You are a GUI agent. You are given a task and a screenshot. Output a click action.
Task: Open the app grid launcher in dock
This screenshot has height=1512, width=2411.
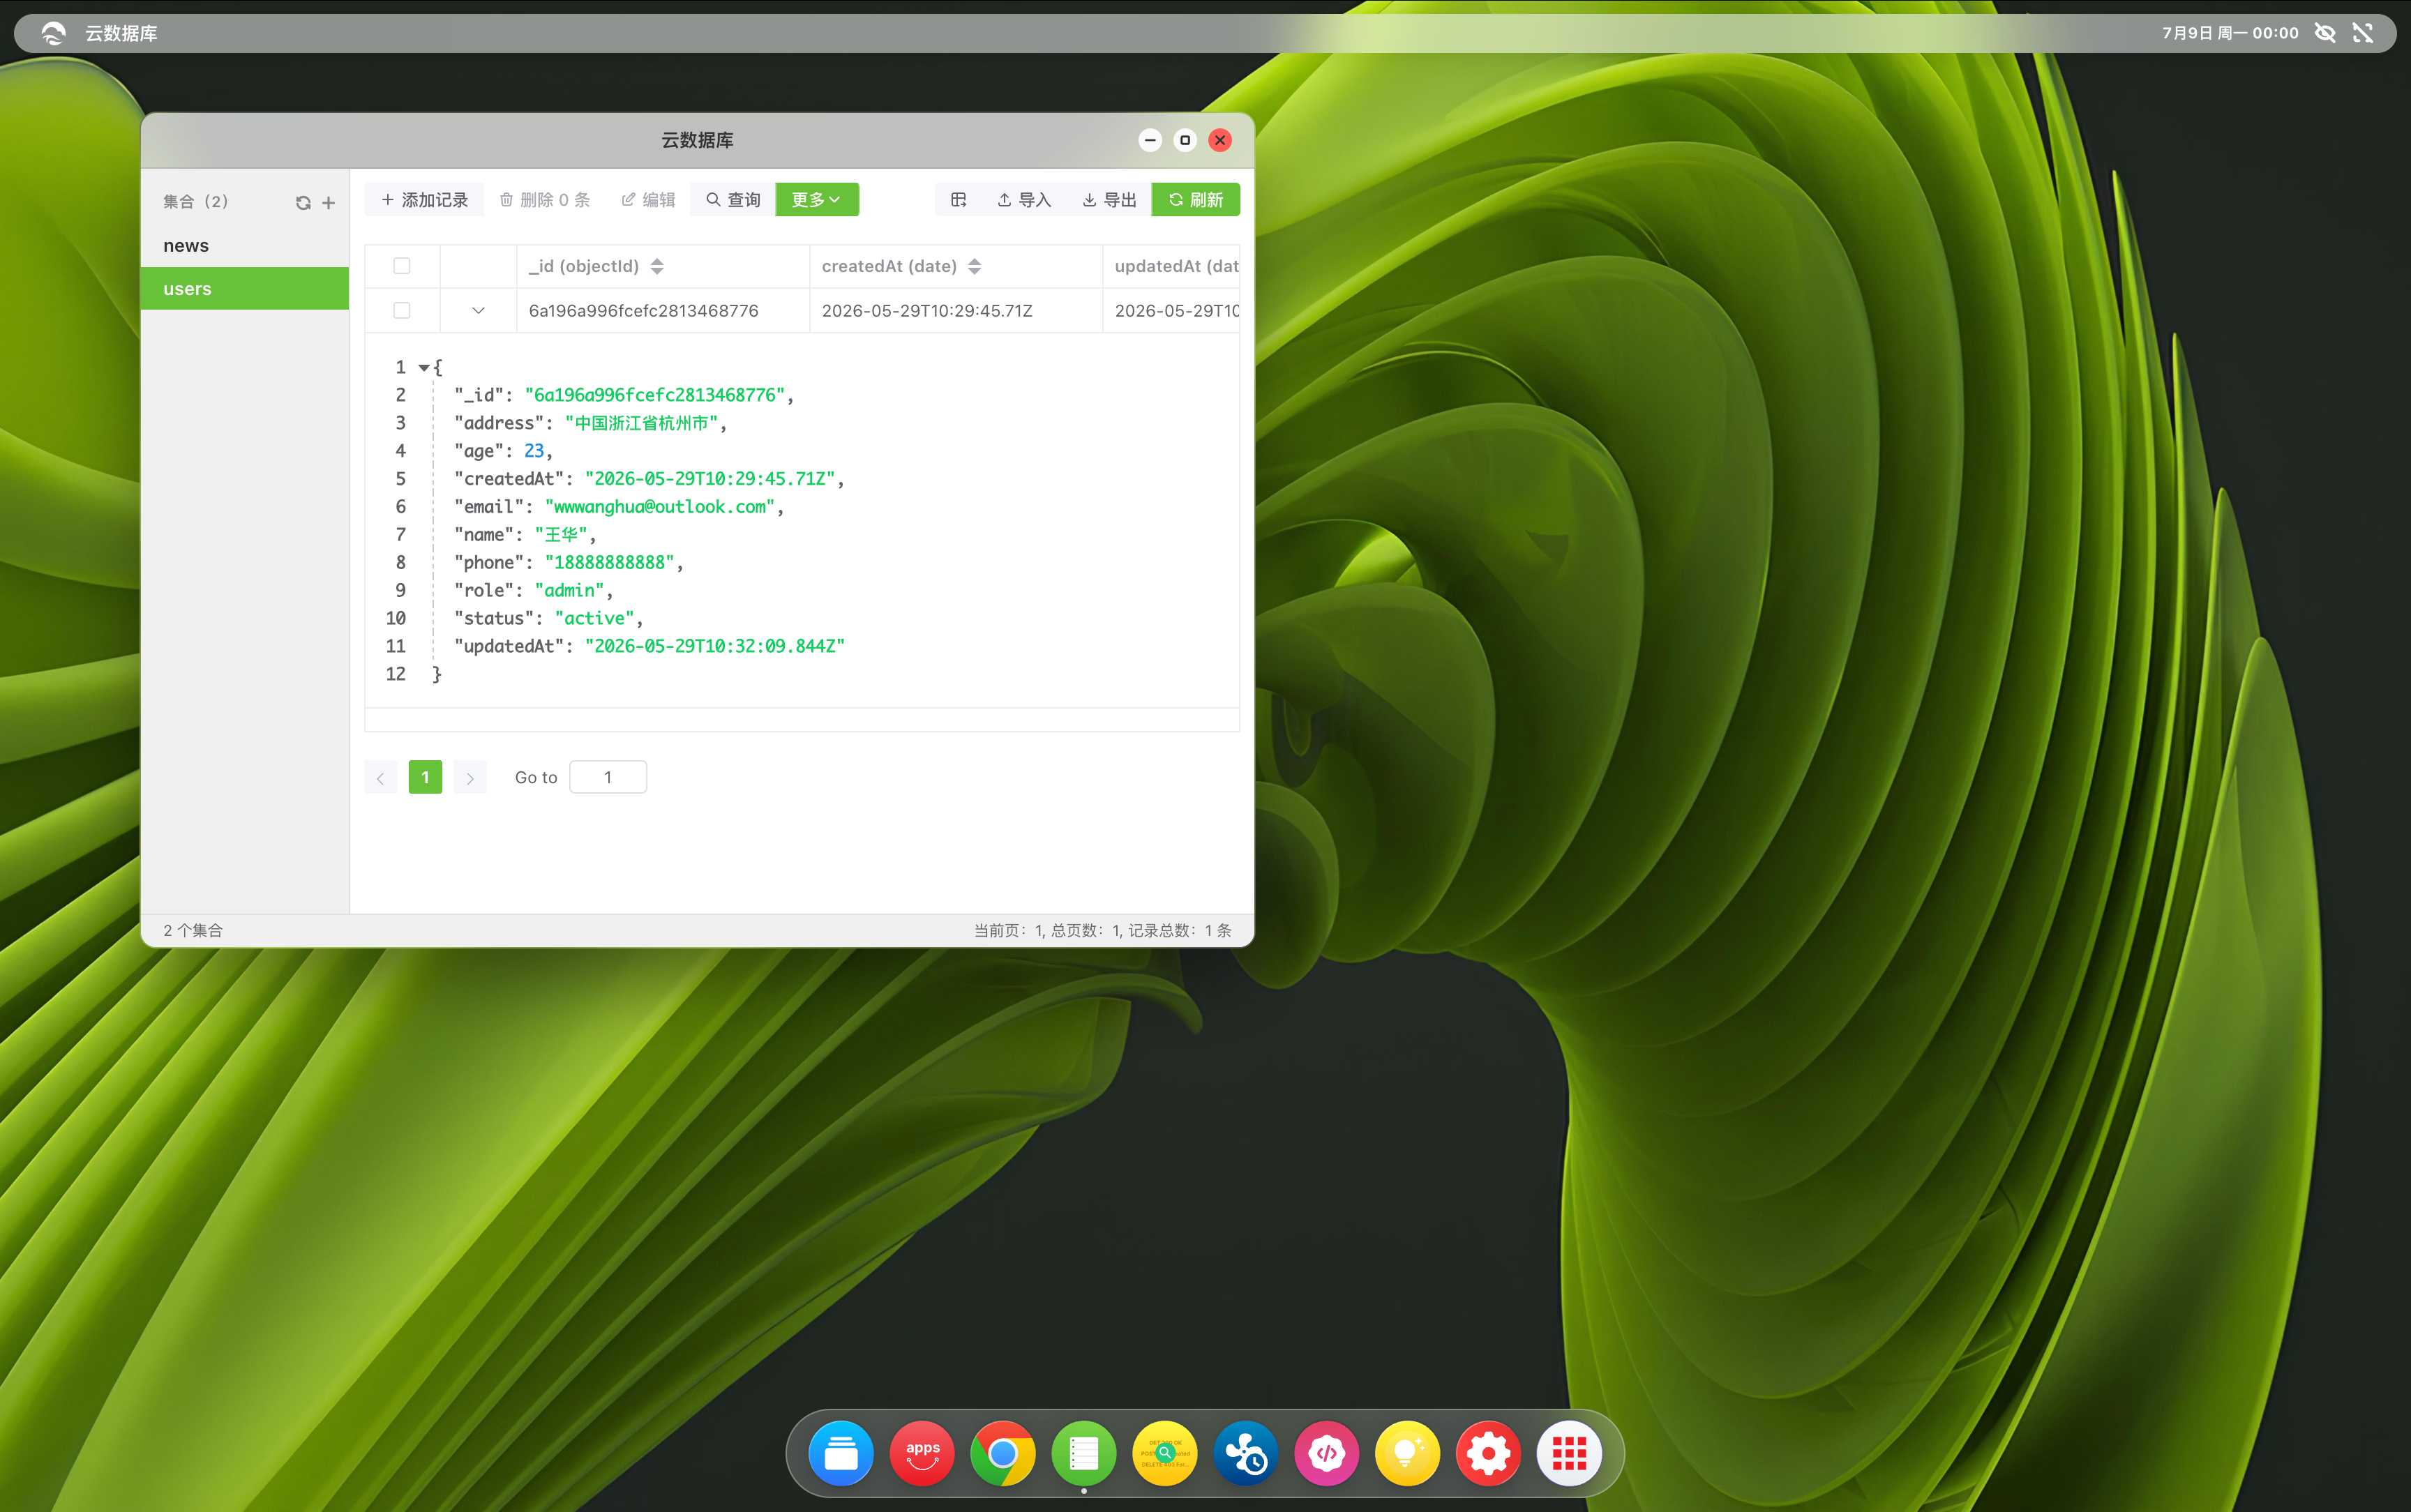1570,1453
